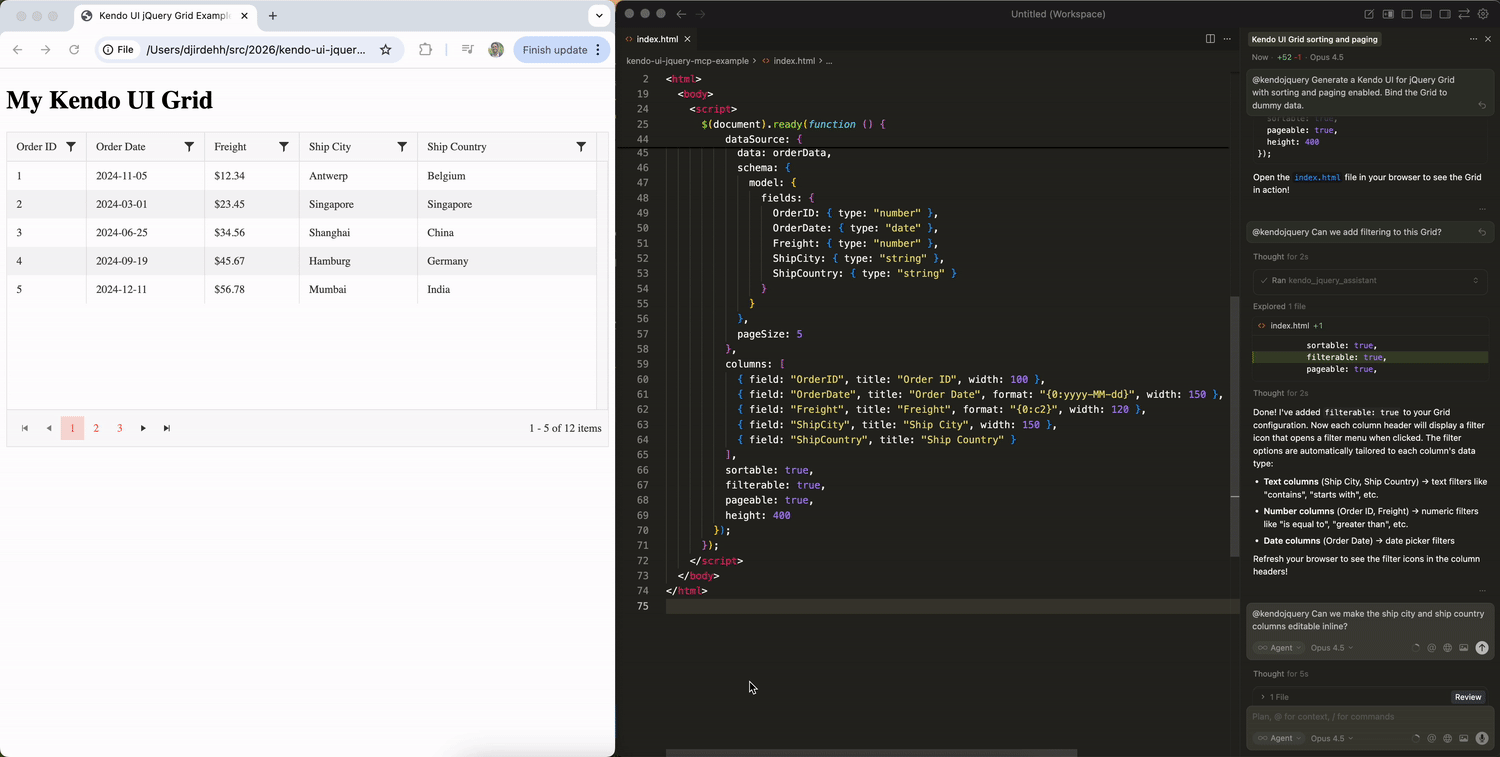The image size is (1500, 757).
Task: Click the Review button in the chat panel
Action: pos(1467,697)
